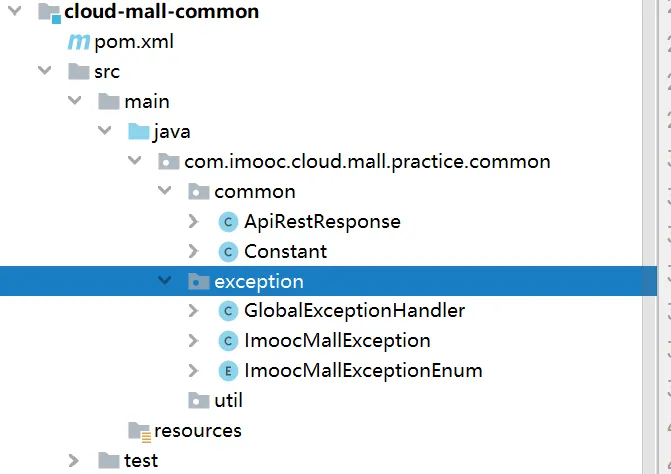Select the common package label
Image resolution: width=671 pixels, height=474 pixels.
click(x=254, y=191)
